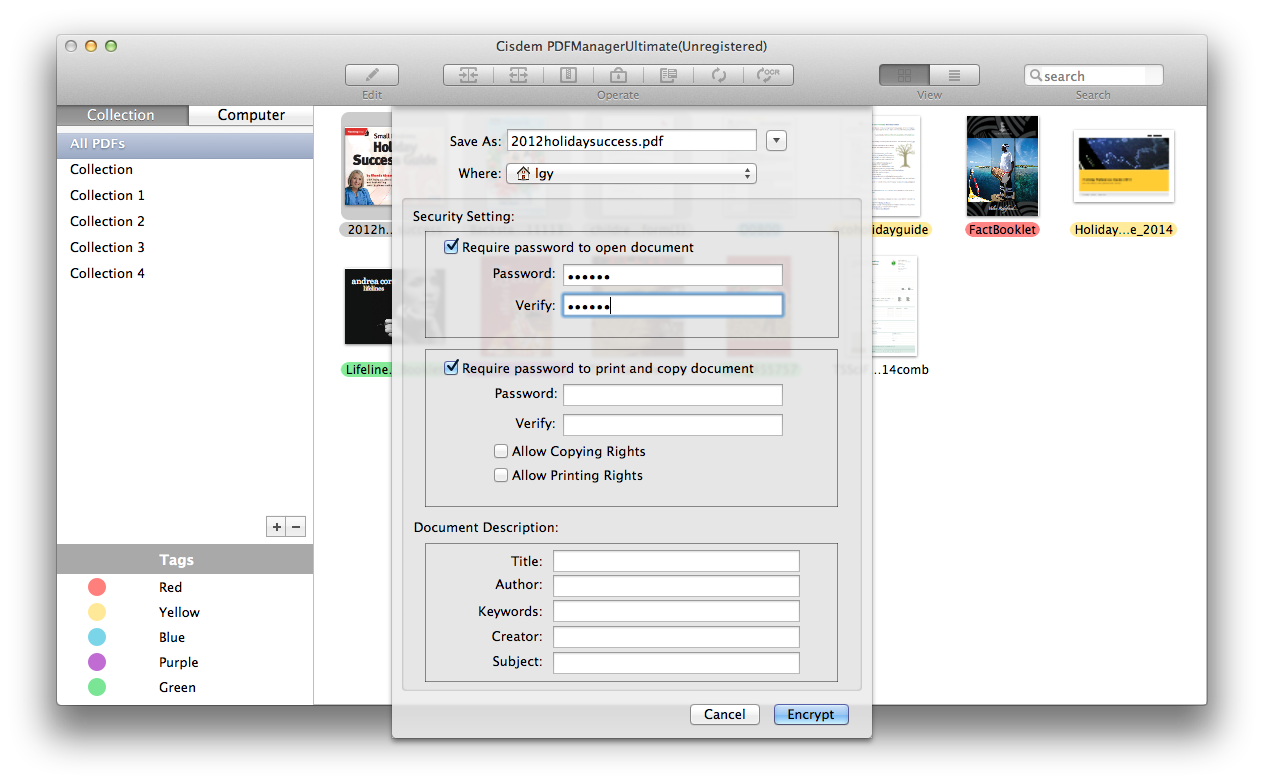Enable Allow Printing Rights

(x=501, y=475)
